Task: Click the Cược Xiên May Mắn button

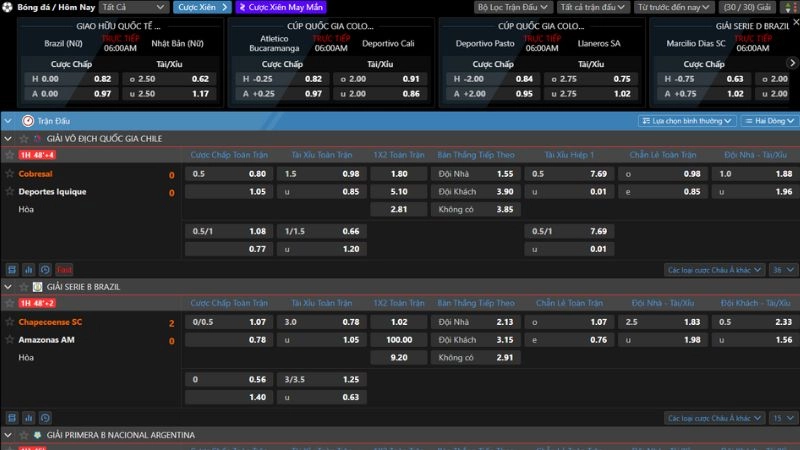Action: pyautogui.click(x=281, y=7)
